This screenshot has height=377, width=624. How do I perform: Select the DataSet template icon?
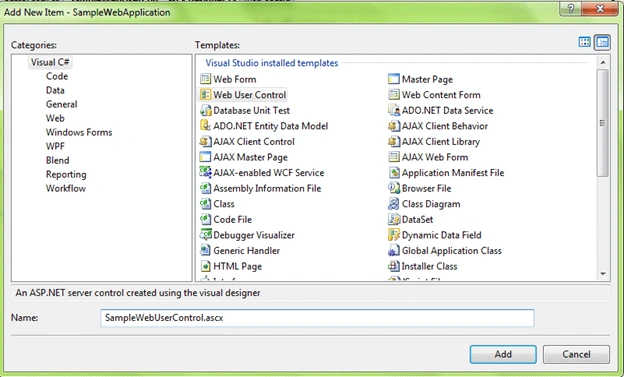394,219
